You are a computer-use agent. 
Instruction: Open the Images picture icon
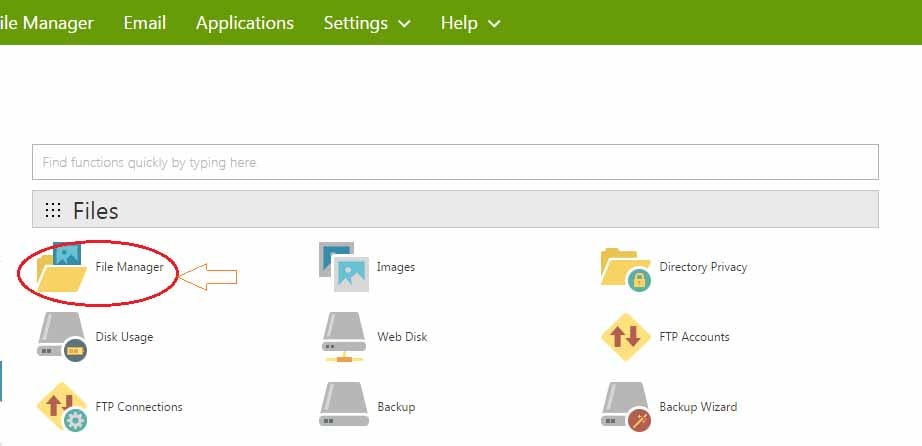343,267
